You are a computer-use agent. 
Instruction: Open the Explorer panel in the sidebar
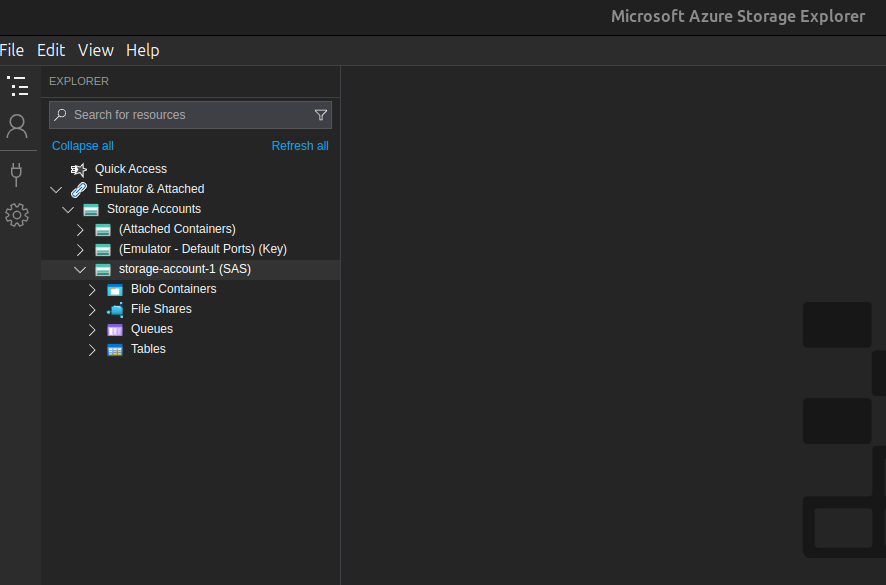[x=17, y=86]
